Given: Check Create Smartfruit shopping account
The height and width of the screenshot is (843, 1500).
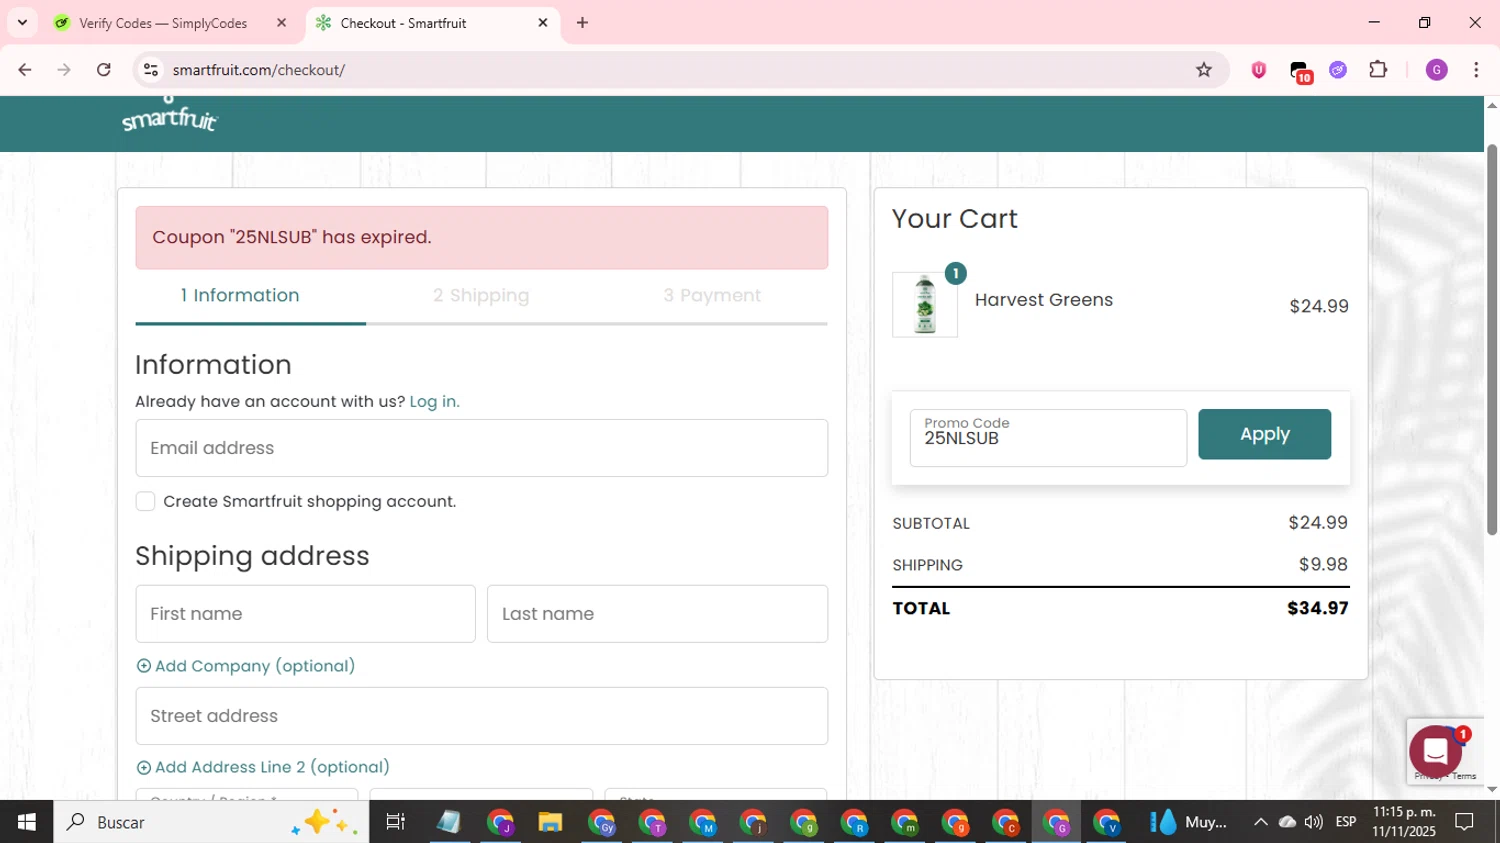Looking at the screenshot, I should coord(146,501).
